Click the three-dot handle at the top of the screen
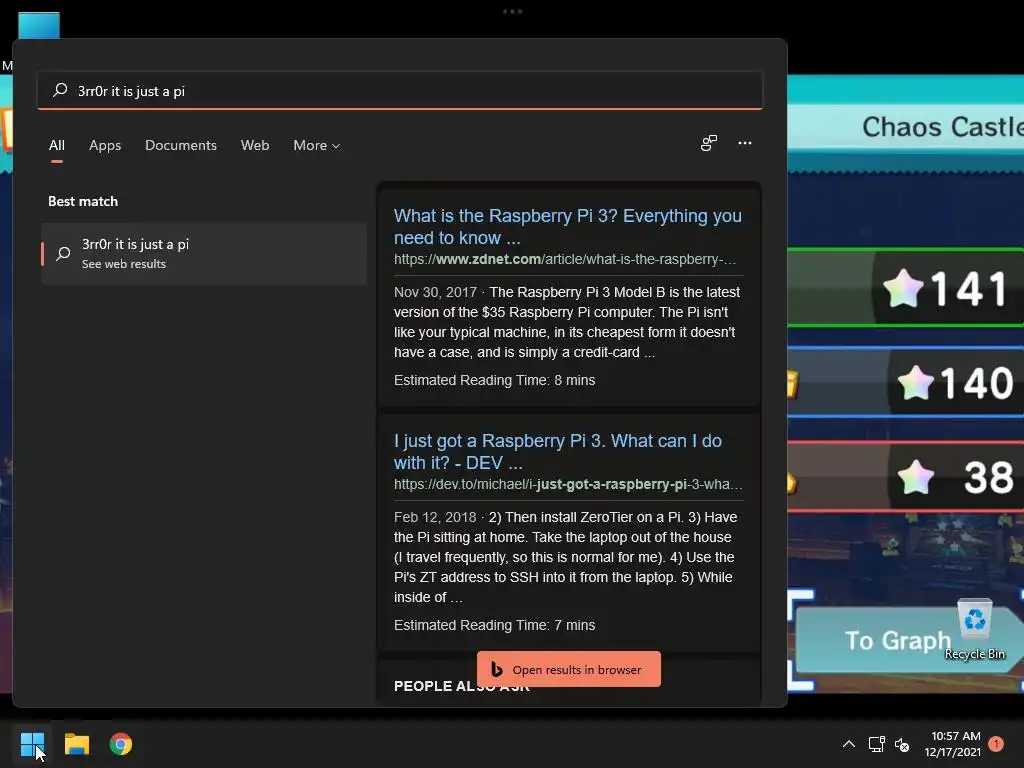1024x768 pixels. pyautogui.click(x=513, y=11)
